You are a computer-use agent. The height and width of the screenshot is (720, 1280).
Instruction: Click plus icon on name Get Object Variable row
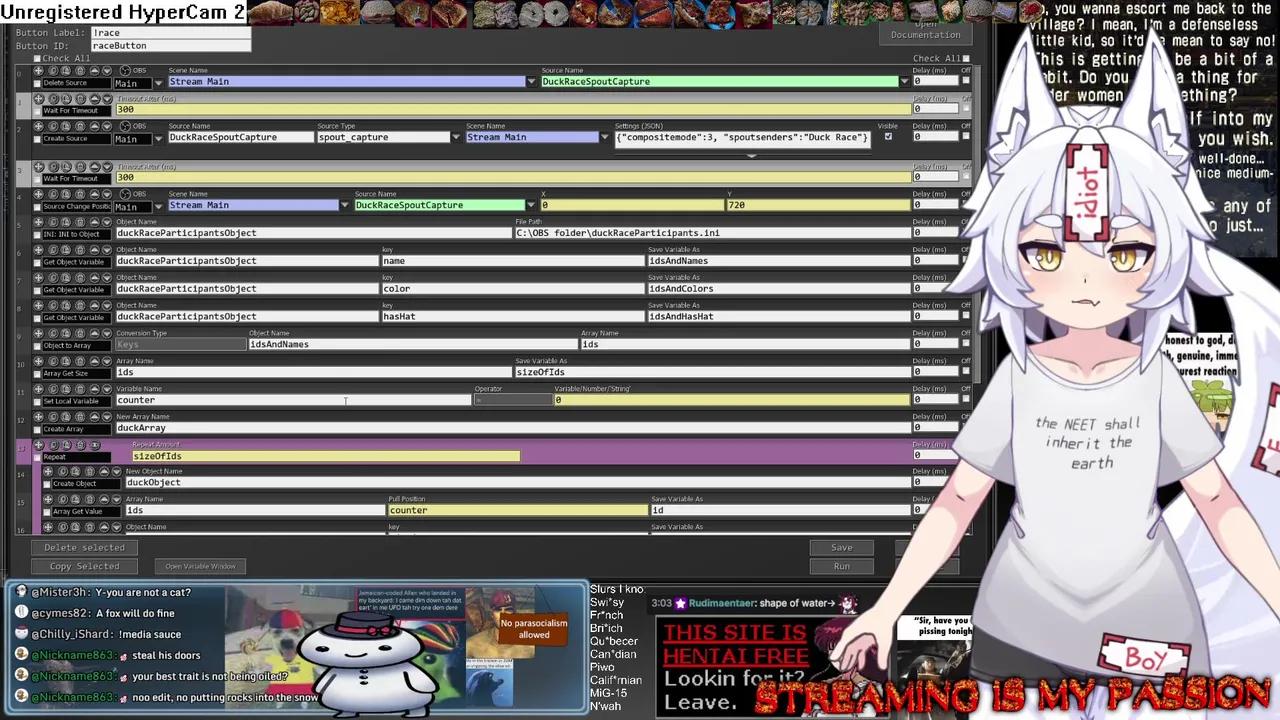tap(38, 250)
